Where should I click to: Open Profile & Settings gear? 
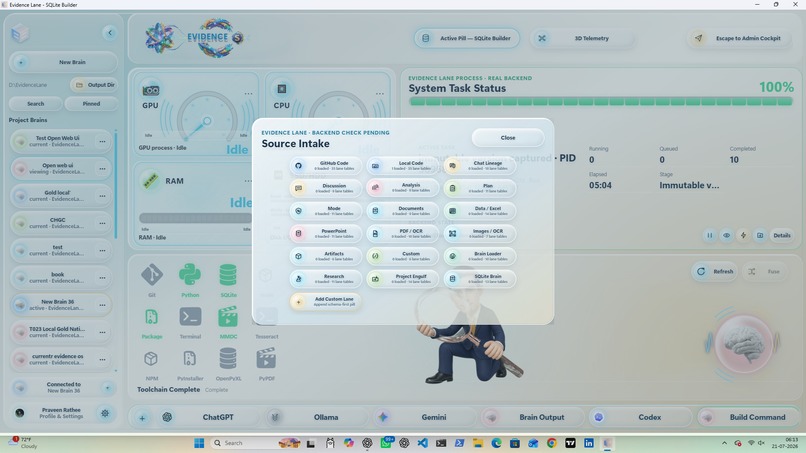tap(105, 413)
